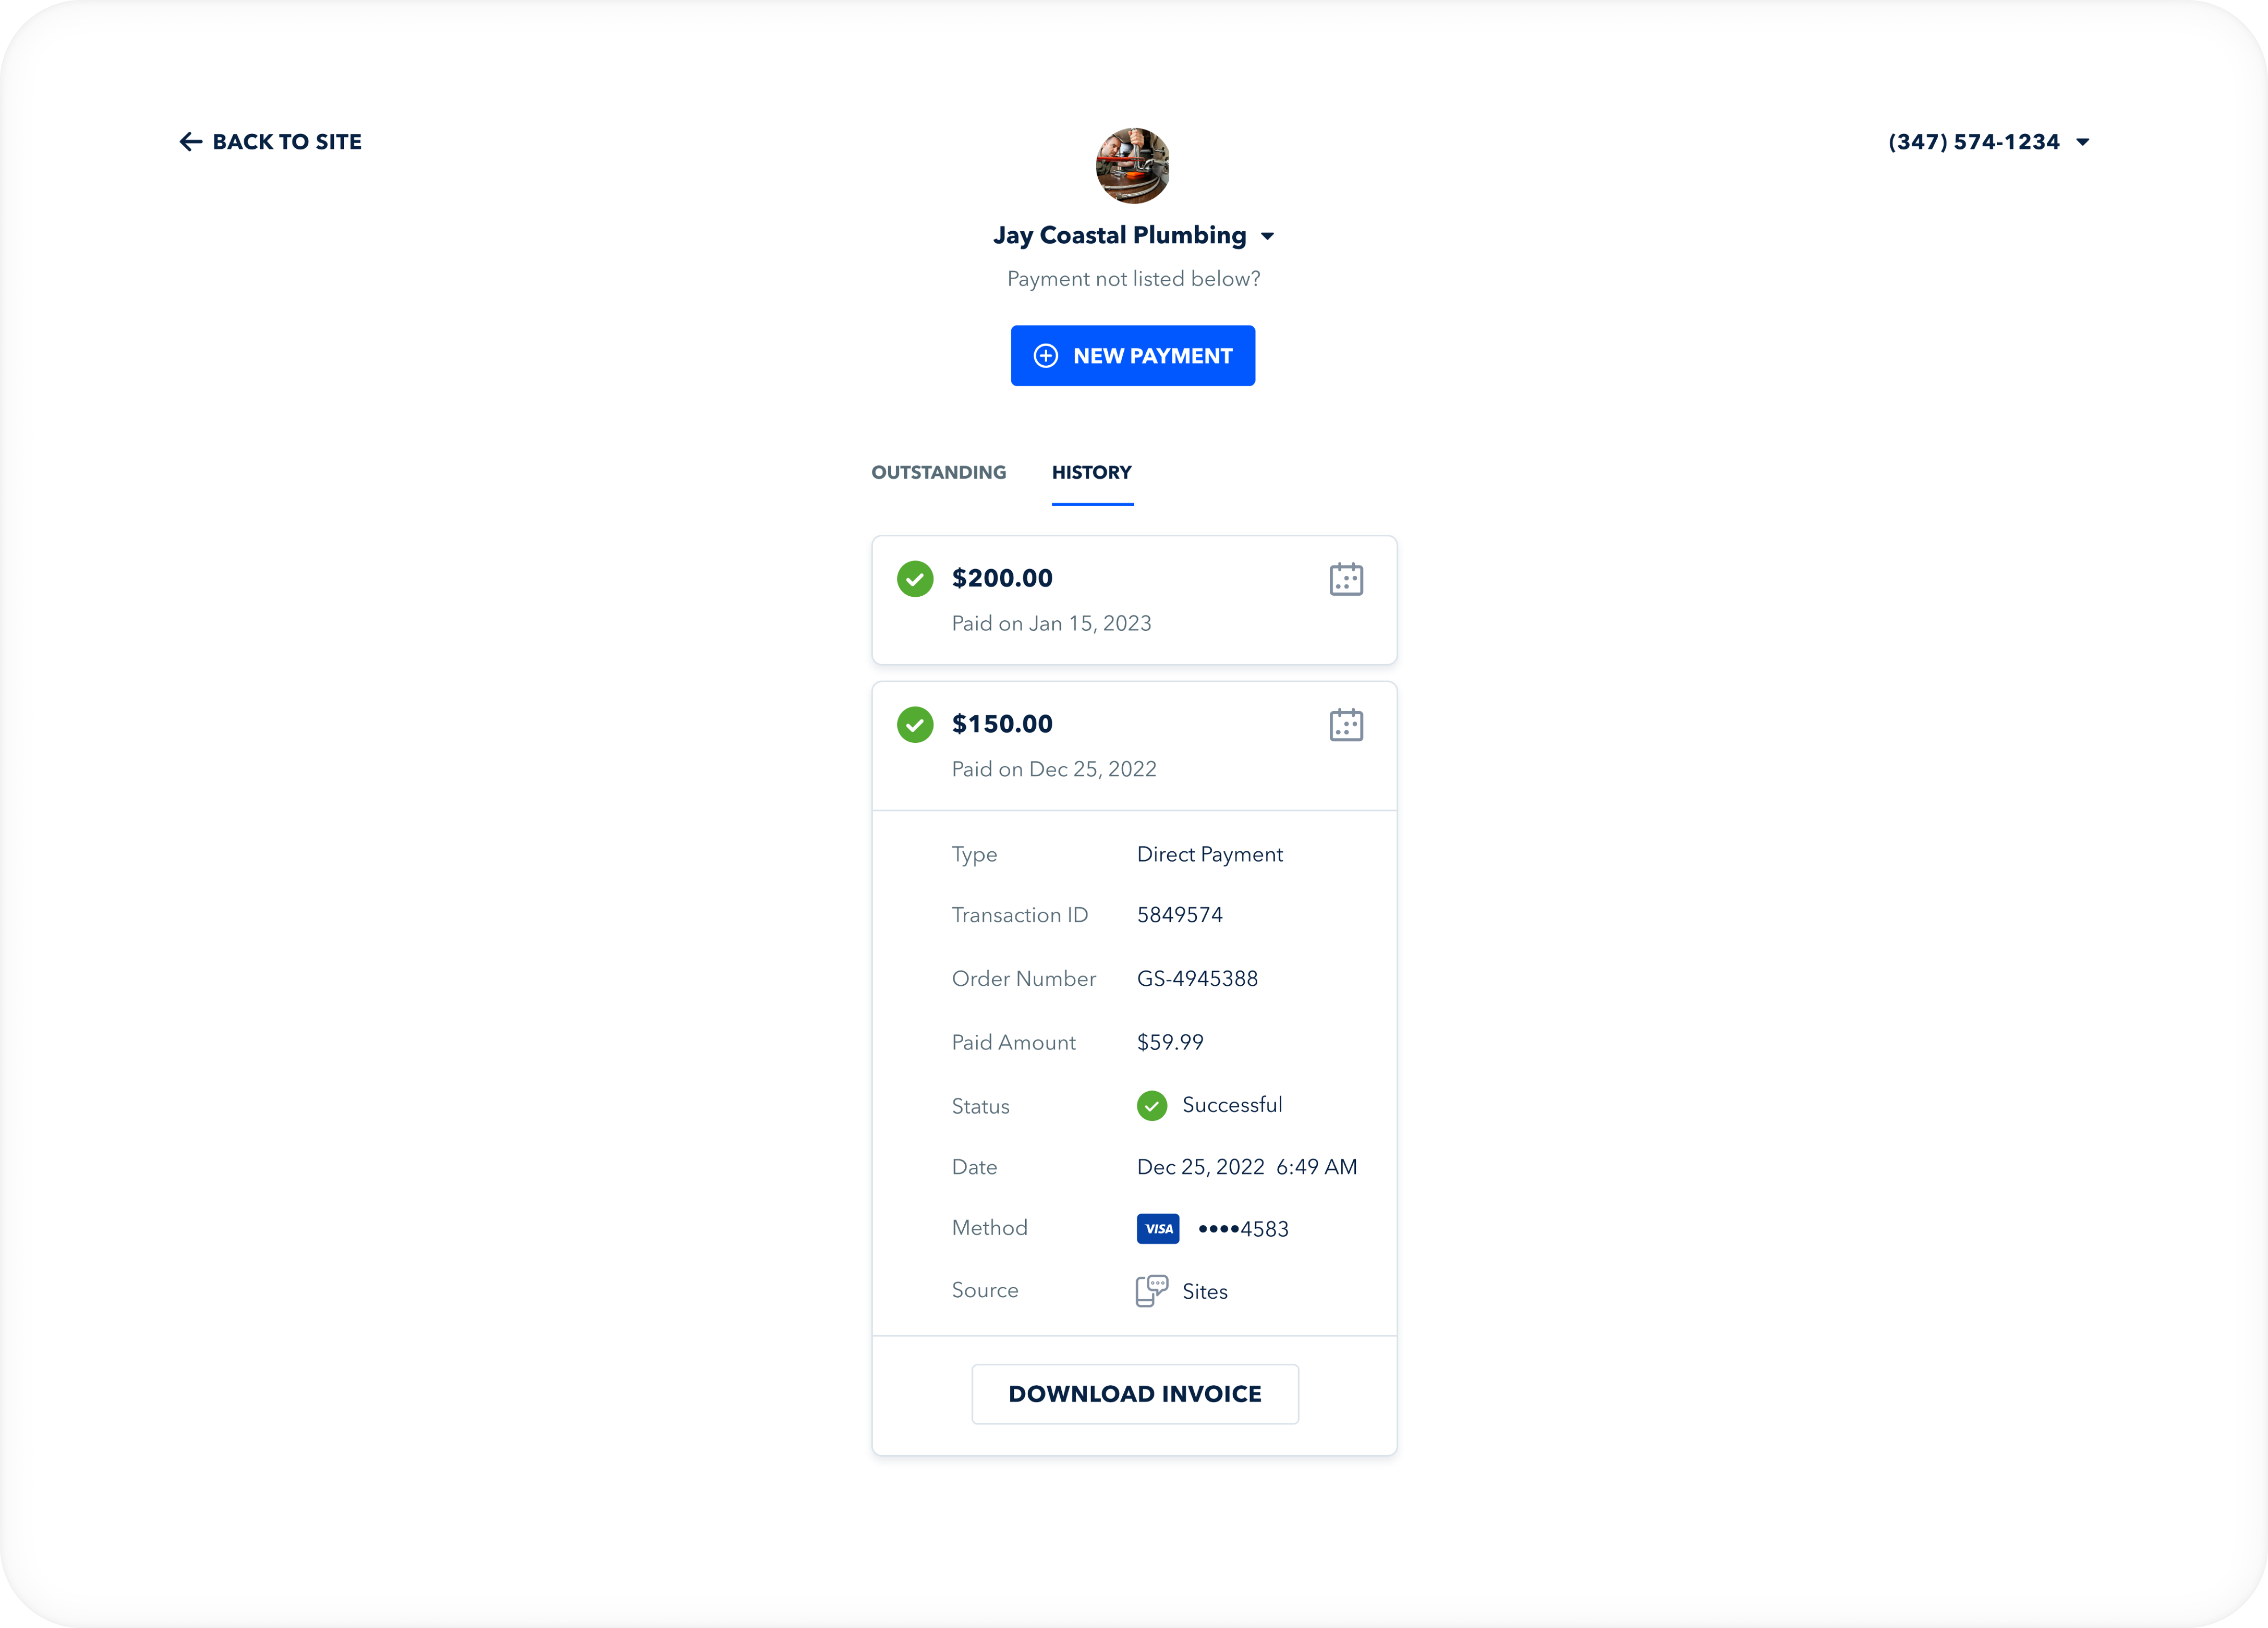Switch to the Outstanding tab
The image size is (2268, 1628).
[x=938, y=472]
